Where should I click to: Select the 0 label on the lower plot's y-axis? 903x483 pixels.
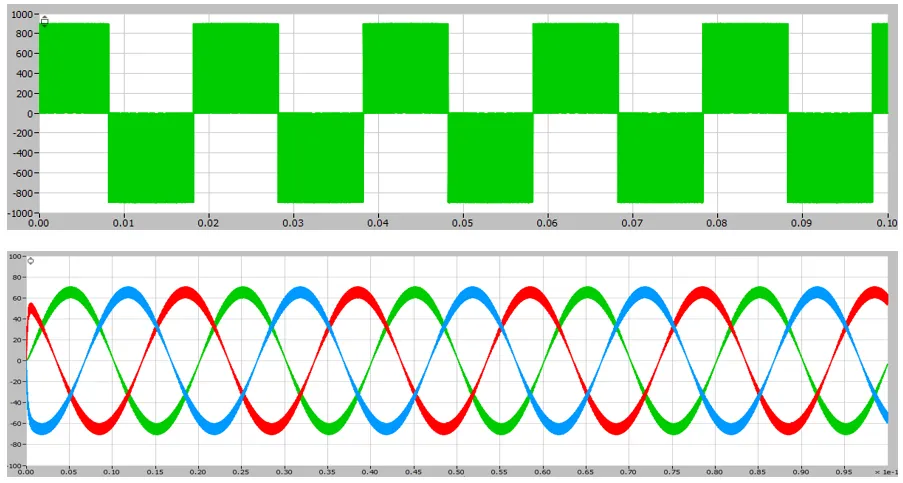pyautogui.click(x=20, y=361)
